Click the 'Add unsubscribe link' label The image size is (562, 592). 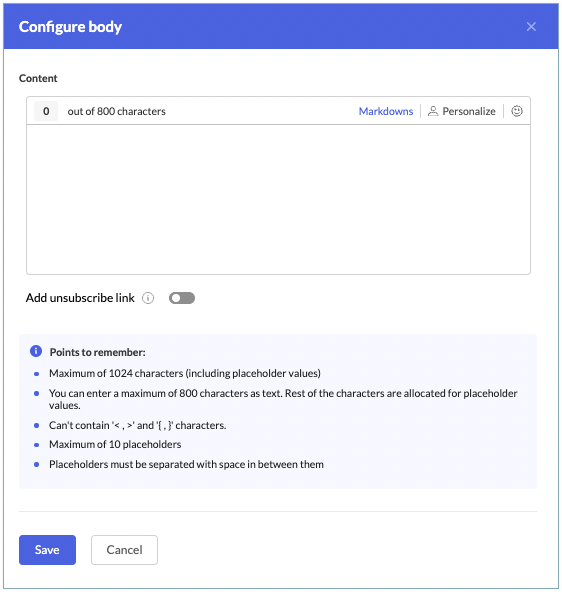(80, 298)
